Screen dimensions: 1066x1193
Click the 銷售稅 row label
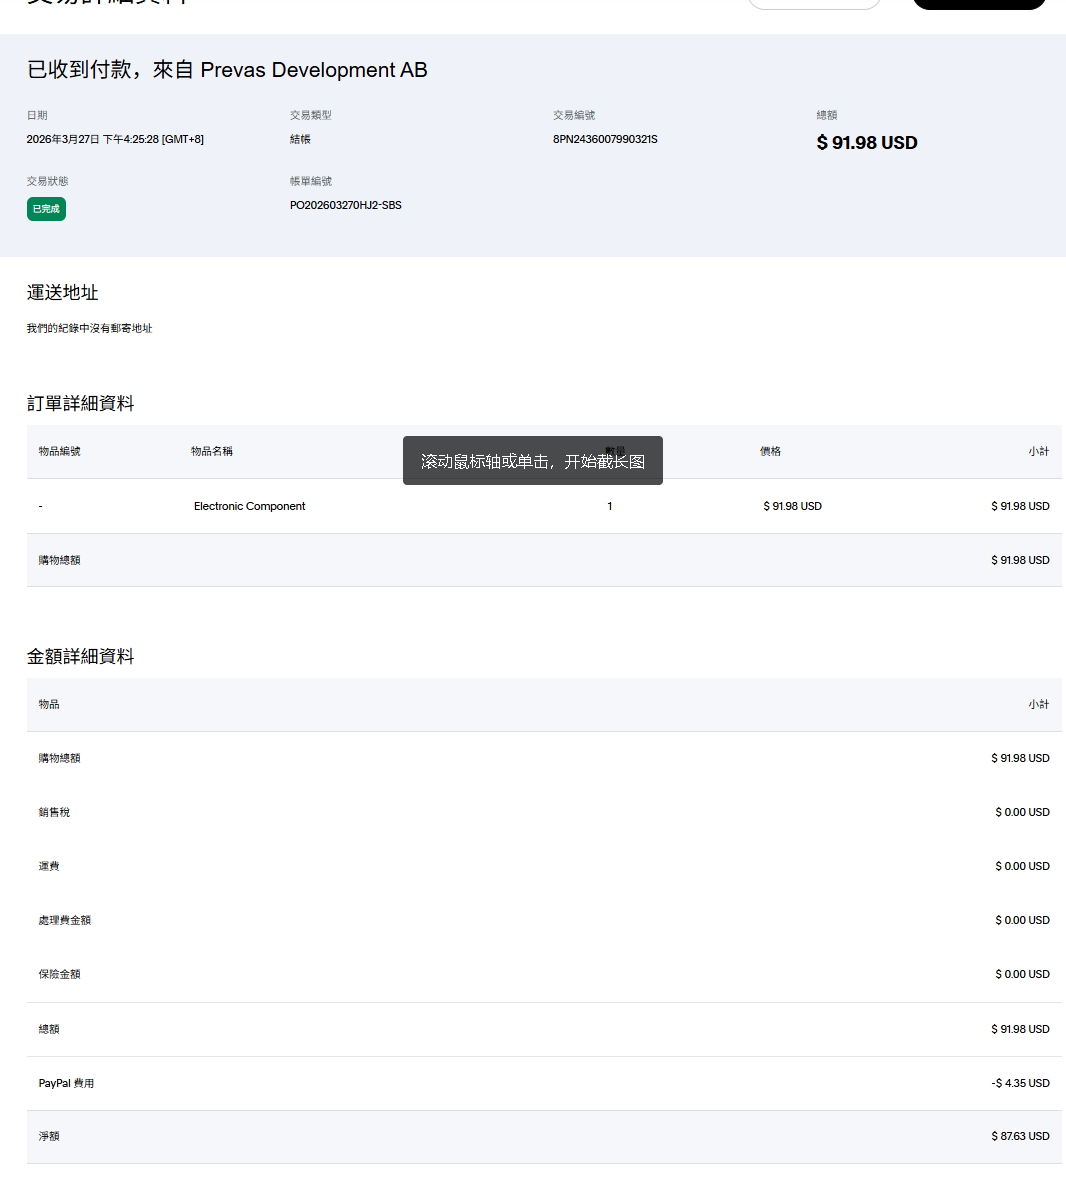click(54, 813)
